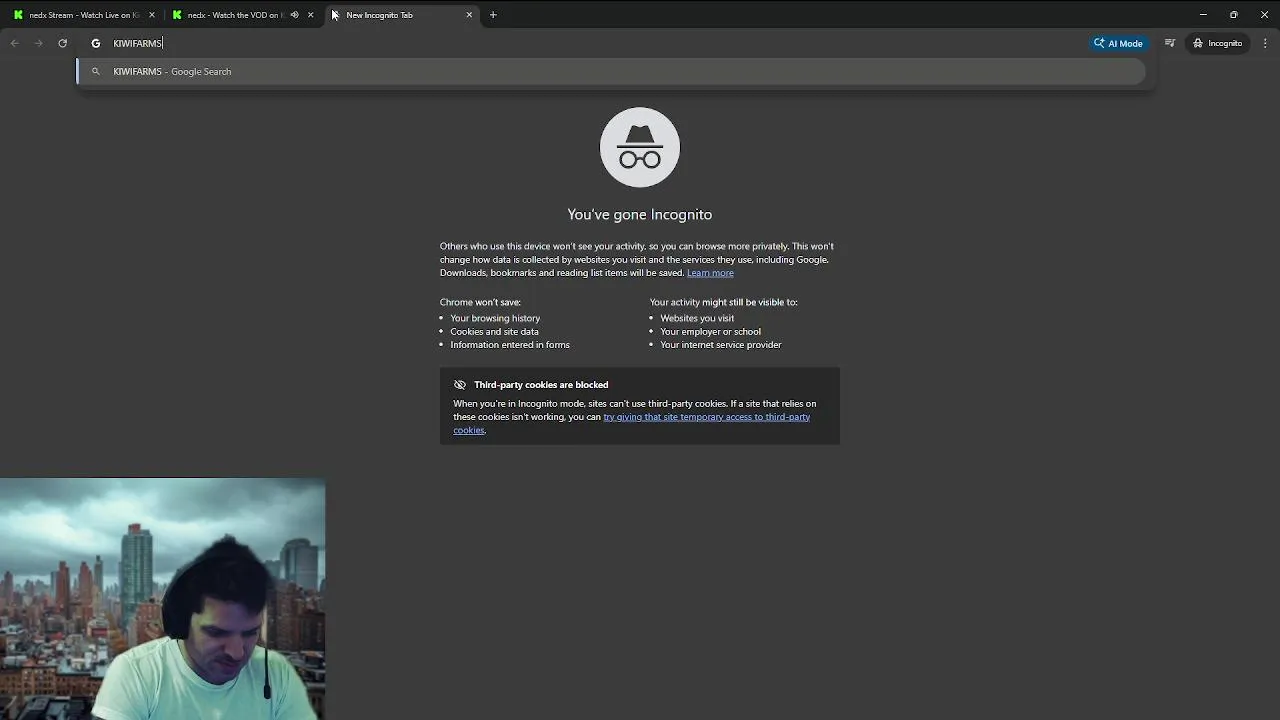Image resolution: width=1280 pixels, height=720 pixels.
Task: Select the New Incognito Tab
Action: [x=400, y=15]
